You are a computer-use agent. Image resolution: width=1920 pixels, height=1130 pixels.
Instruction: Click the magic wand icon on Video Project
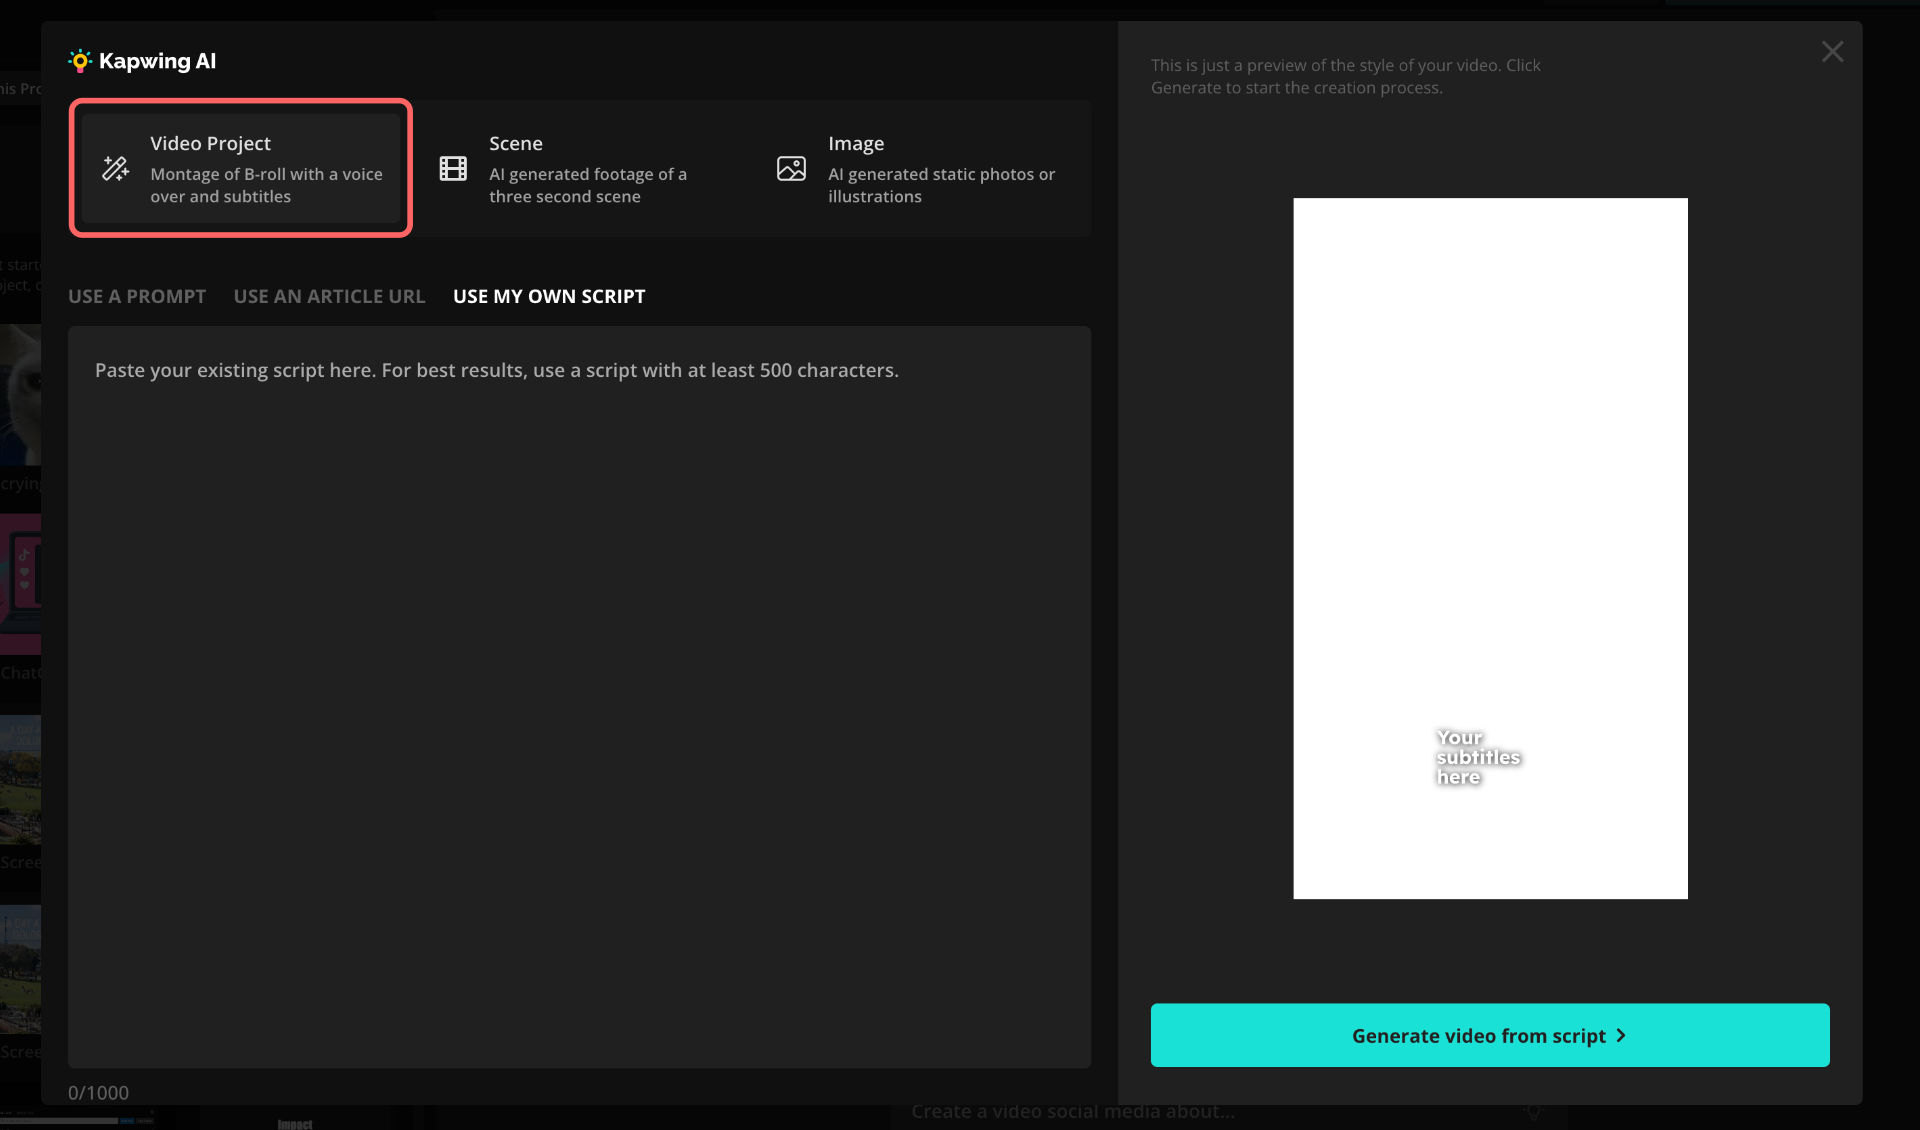[115, 169]
